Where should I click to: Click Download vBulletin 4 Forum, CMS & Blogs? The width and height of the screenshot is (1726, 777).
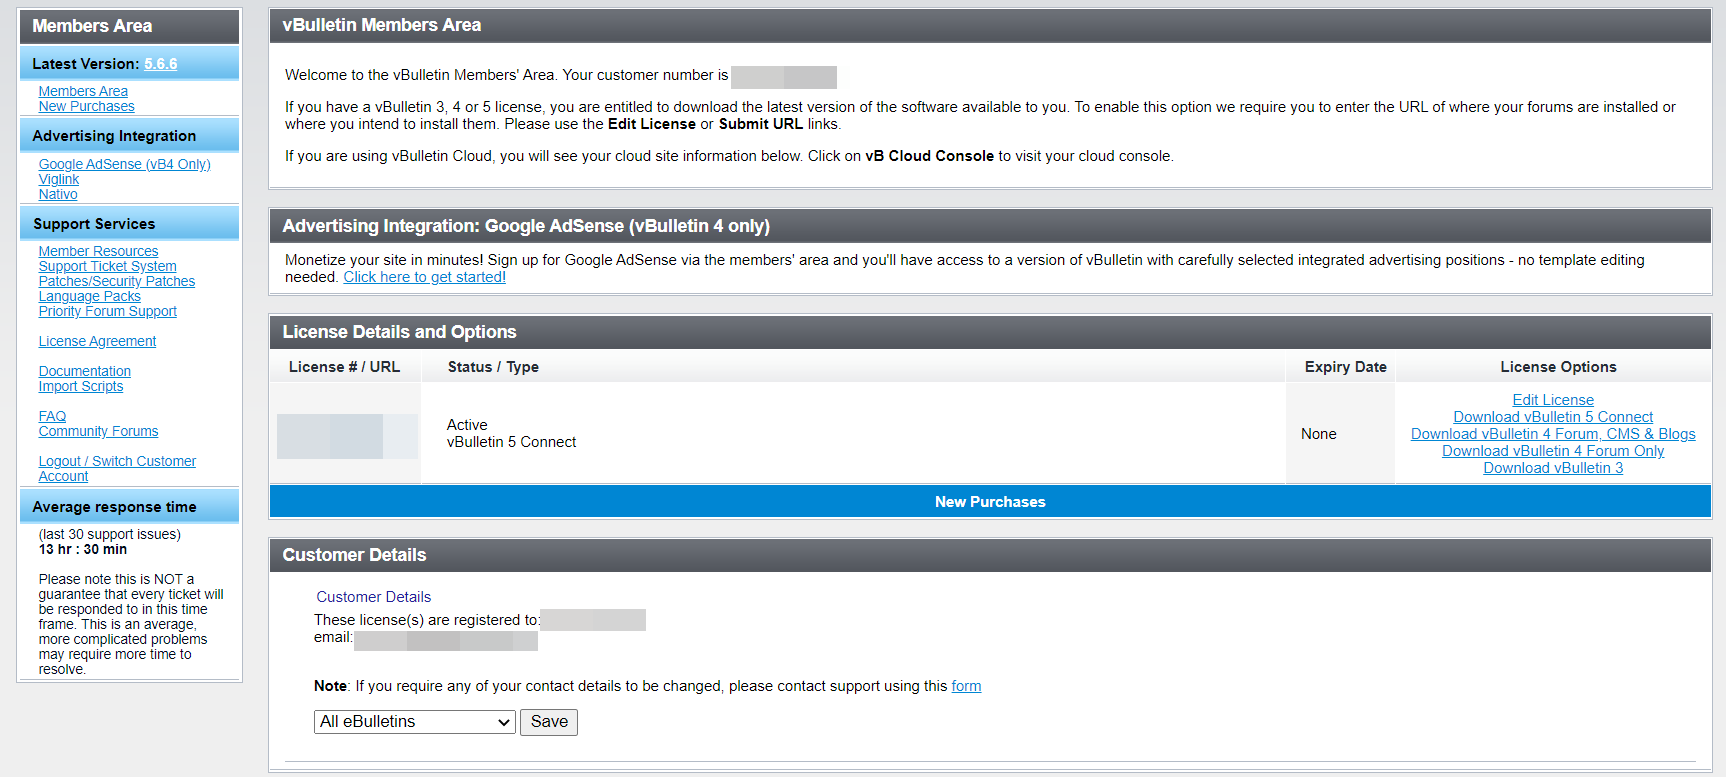(1553, 434)
